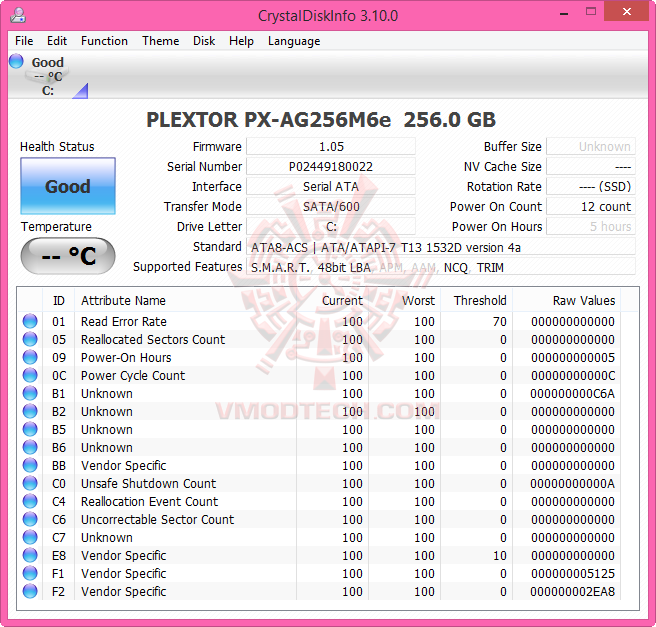This screenshot has height=627, width=656.
Task: Close the CrystalDiskInfo window
Action: point(626,12)
